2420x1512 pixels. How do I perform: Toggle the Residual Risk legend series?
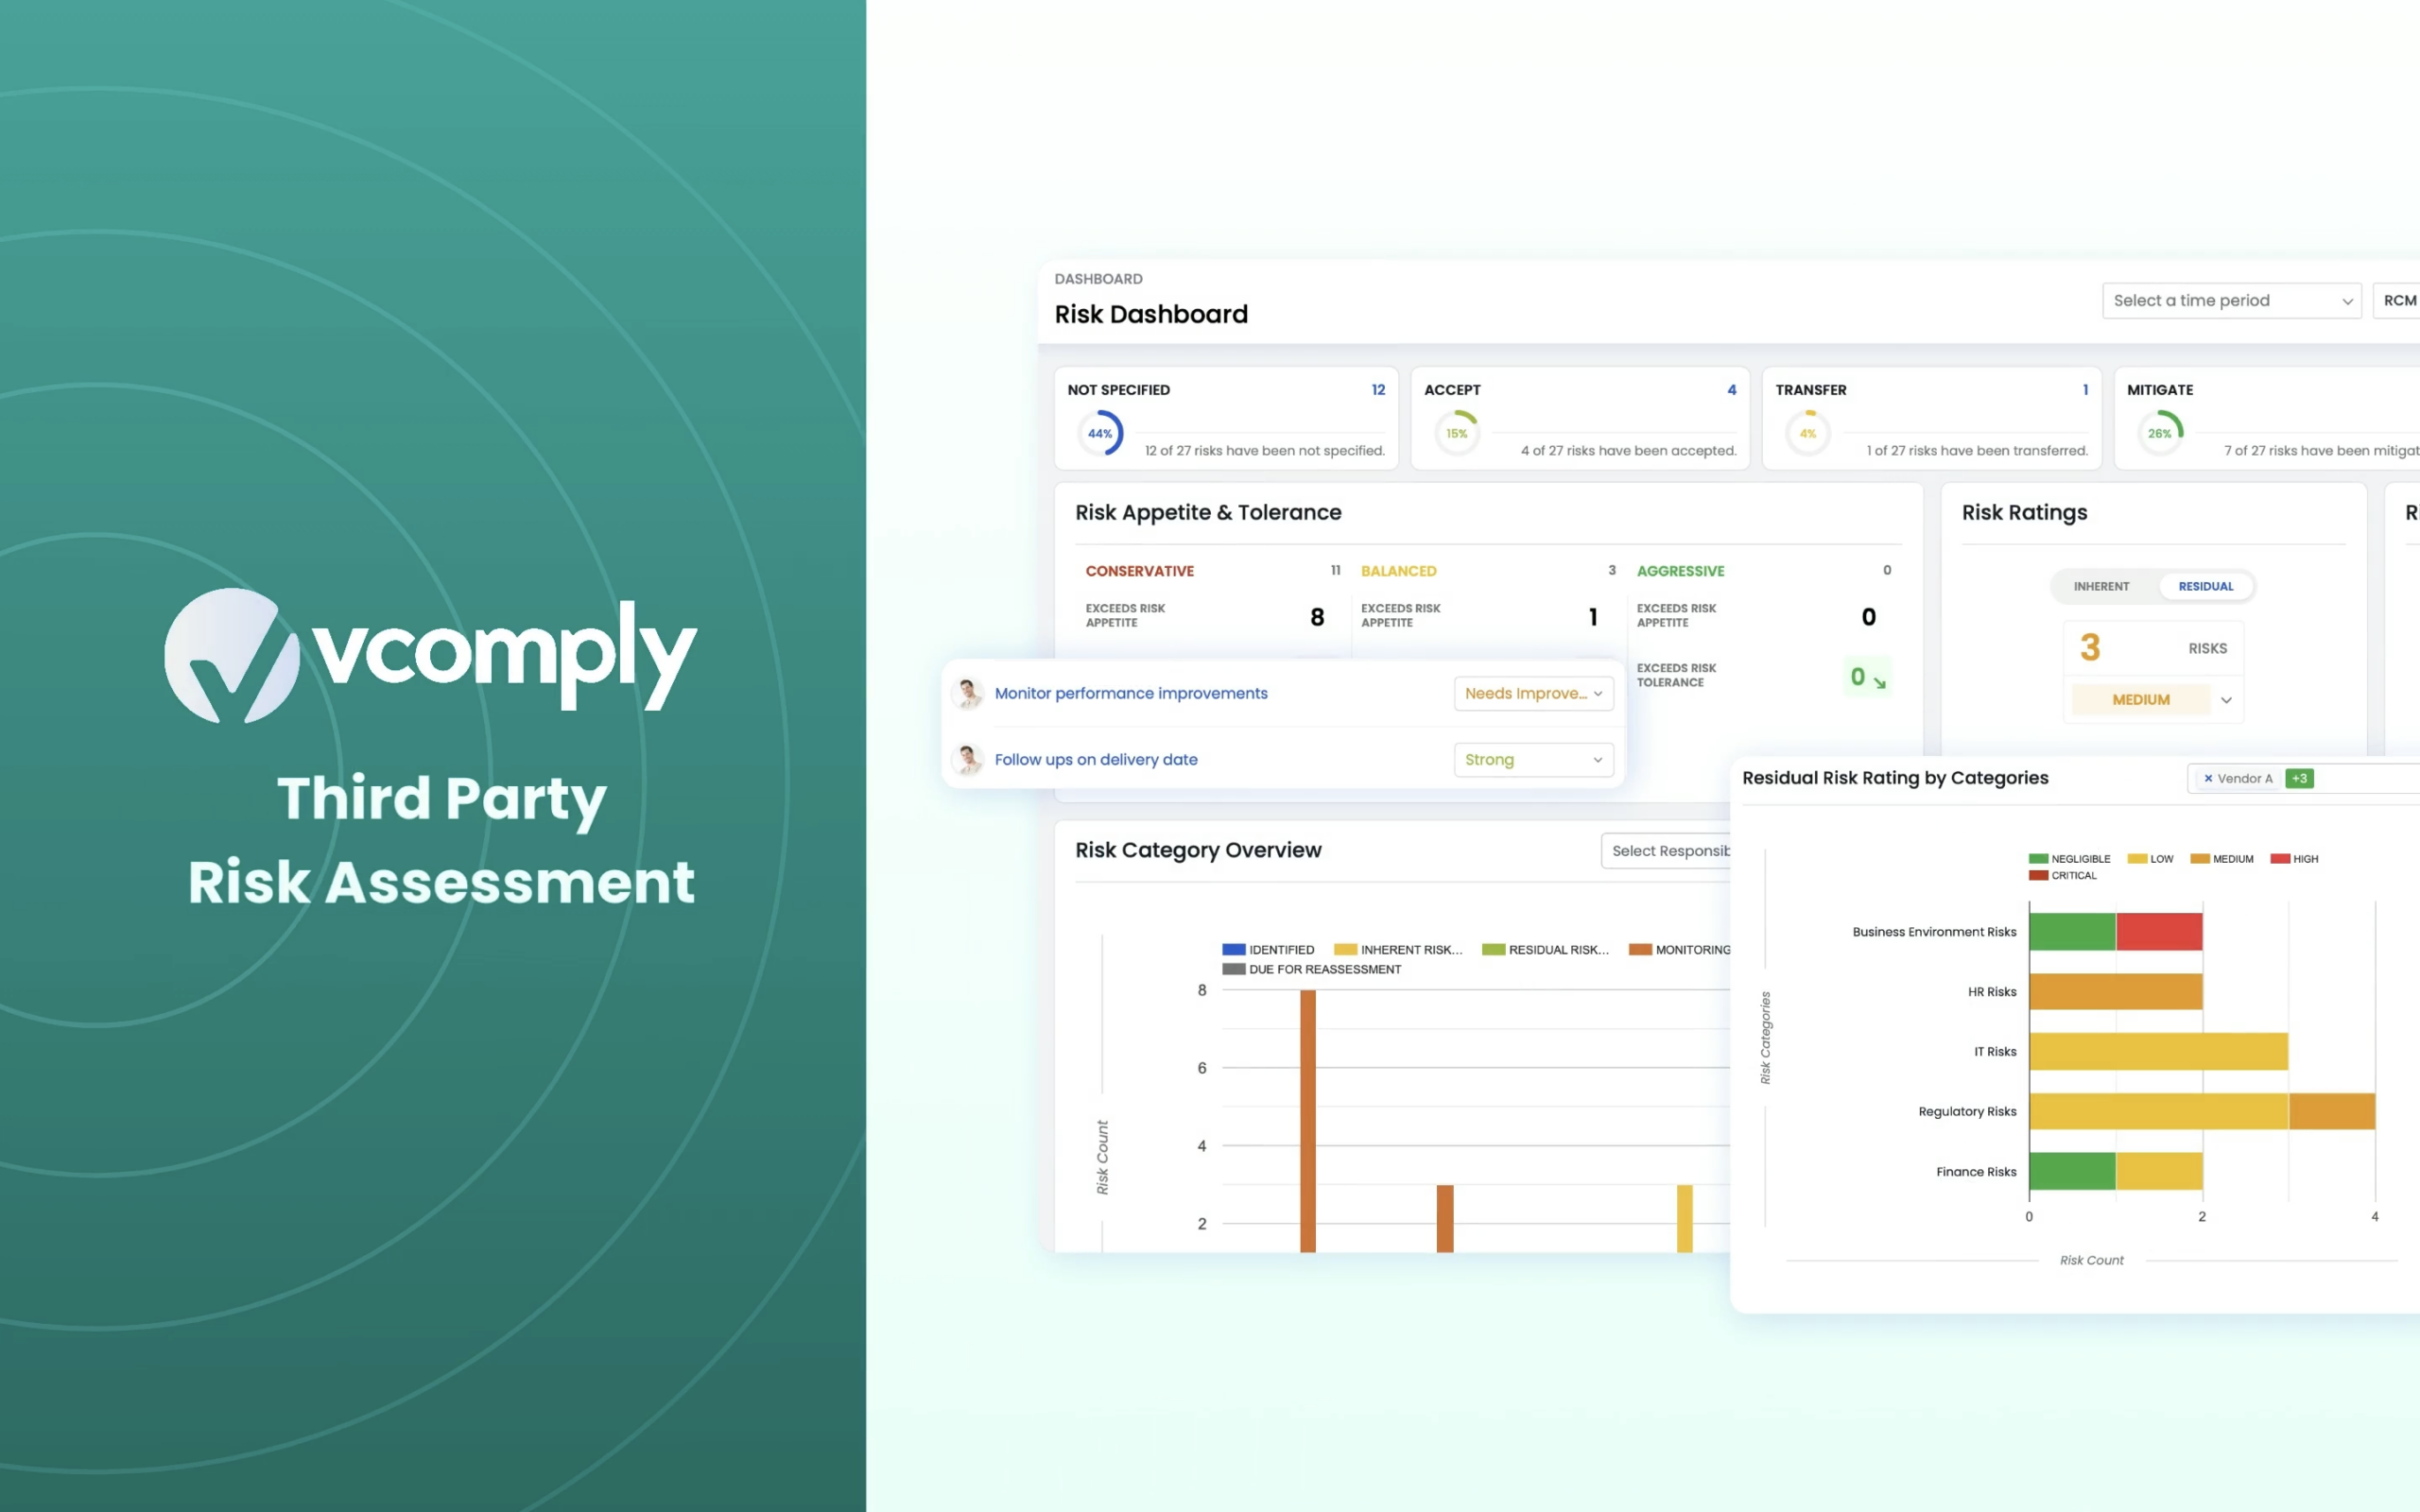click(1545, 949)
